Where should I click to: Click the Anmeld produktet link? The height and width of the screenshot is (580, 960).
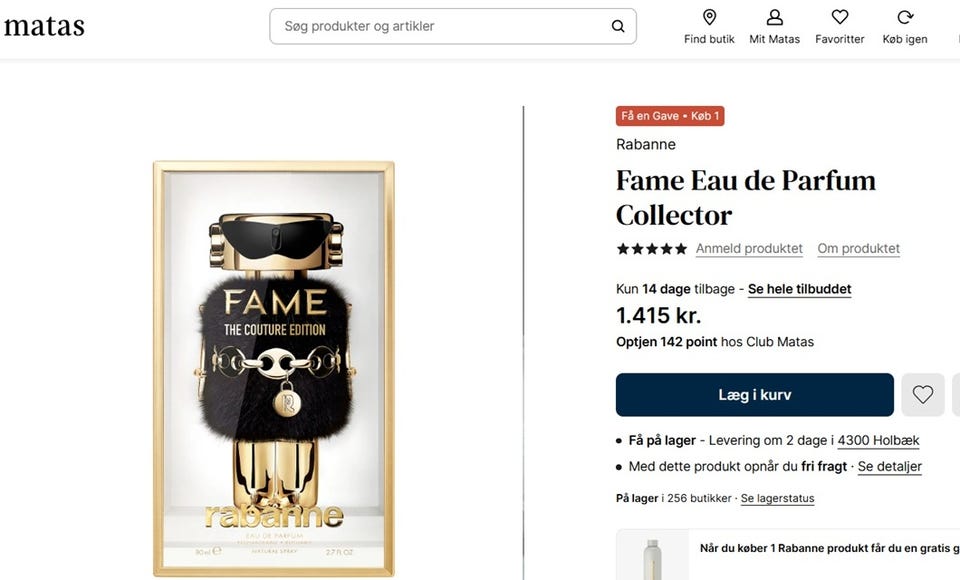(749, 249)
